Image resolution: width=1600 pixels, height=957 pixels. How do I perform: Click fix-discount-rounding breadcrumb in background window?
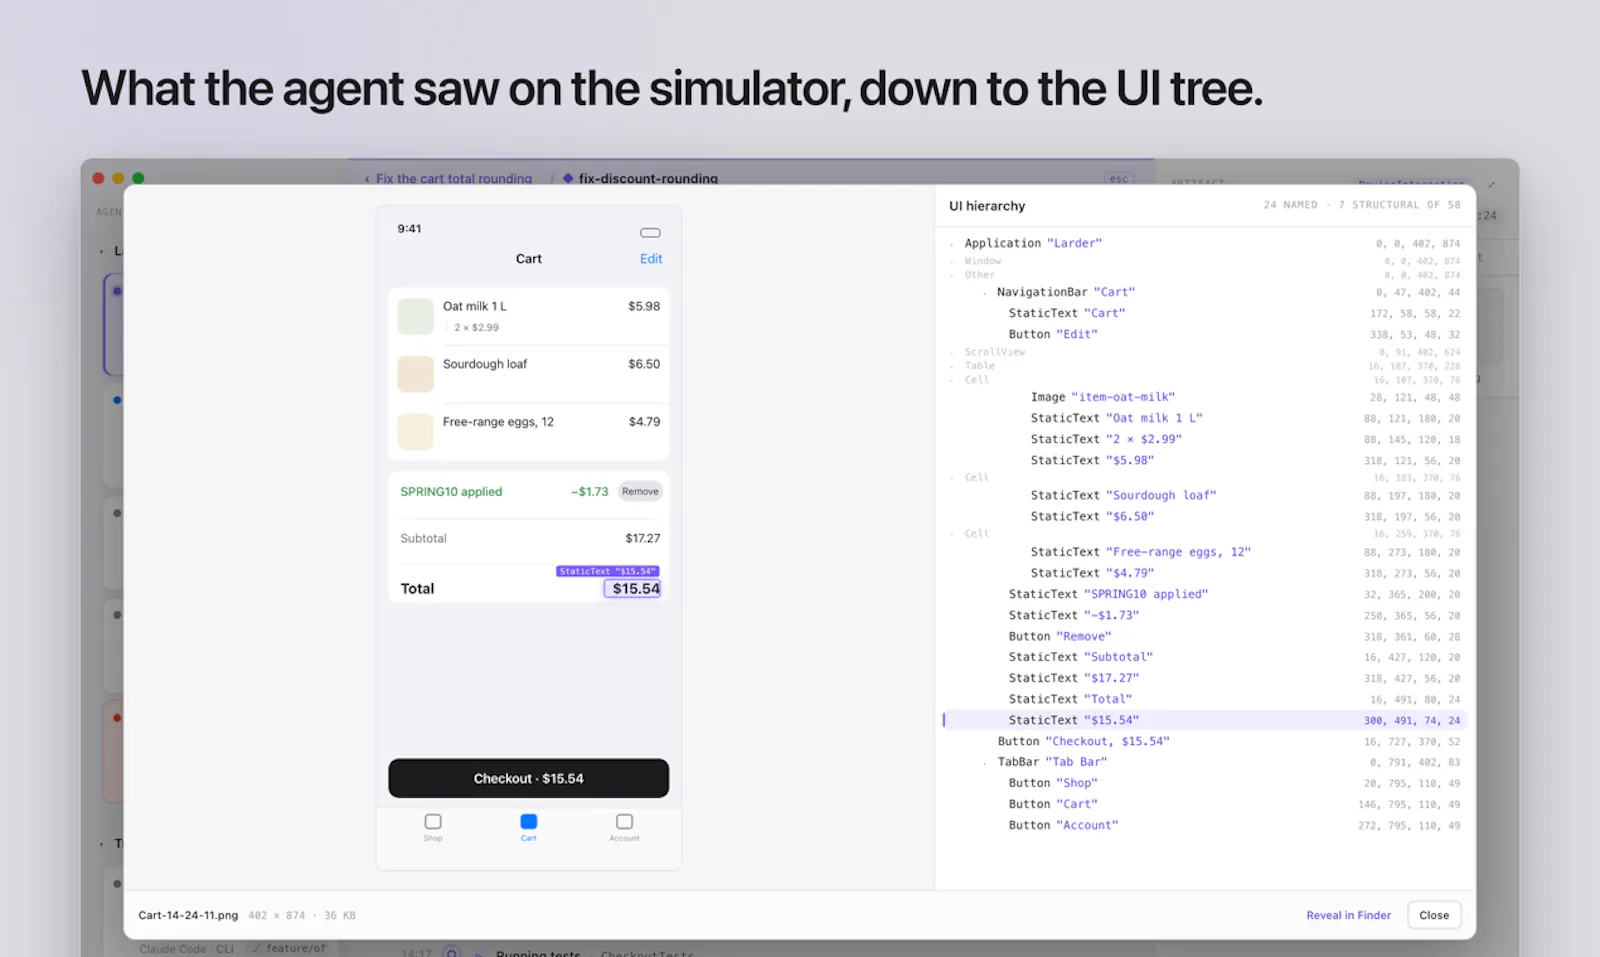tap(648, 178)
